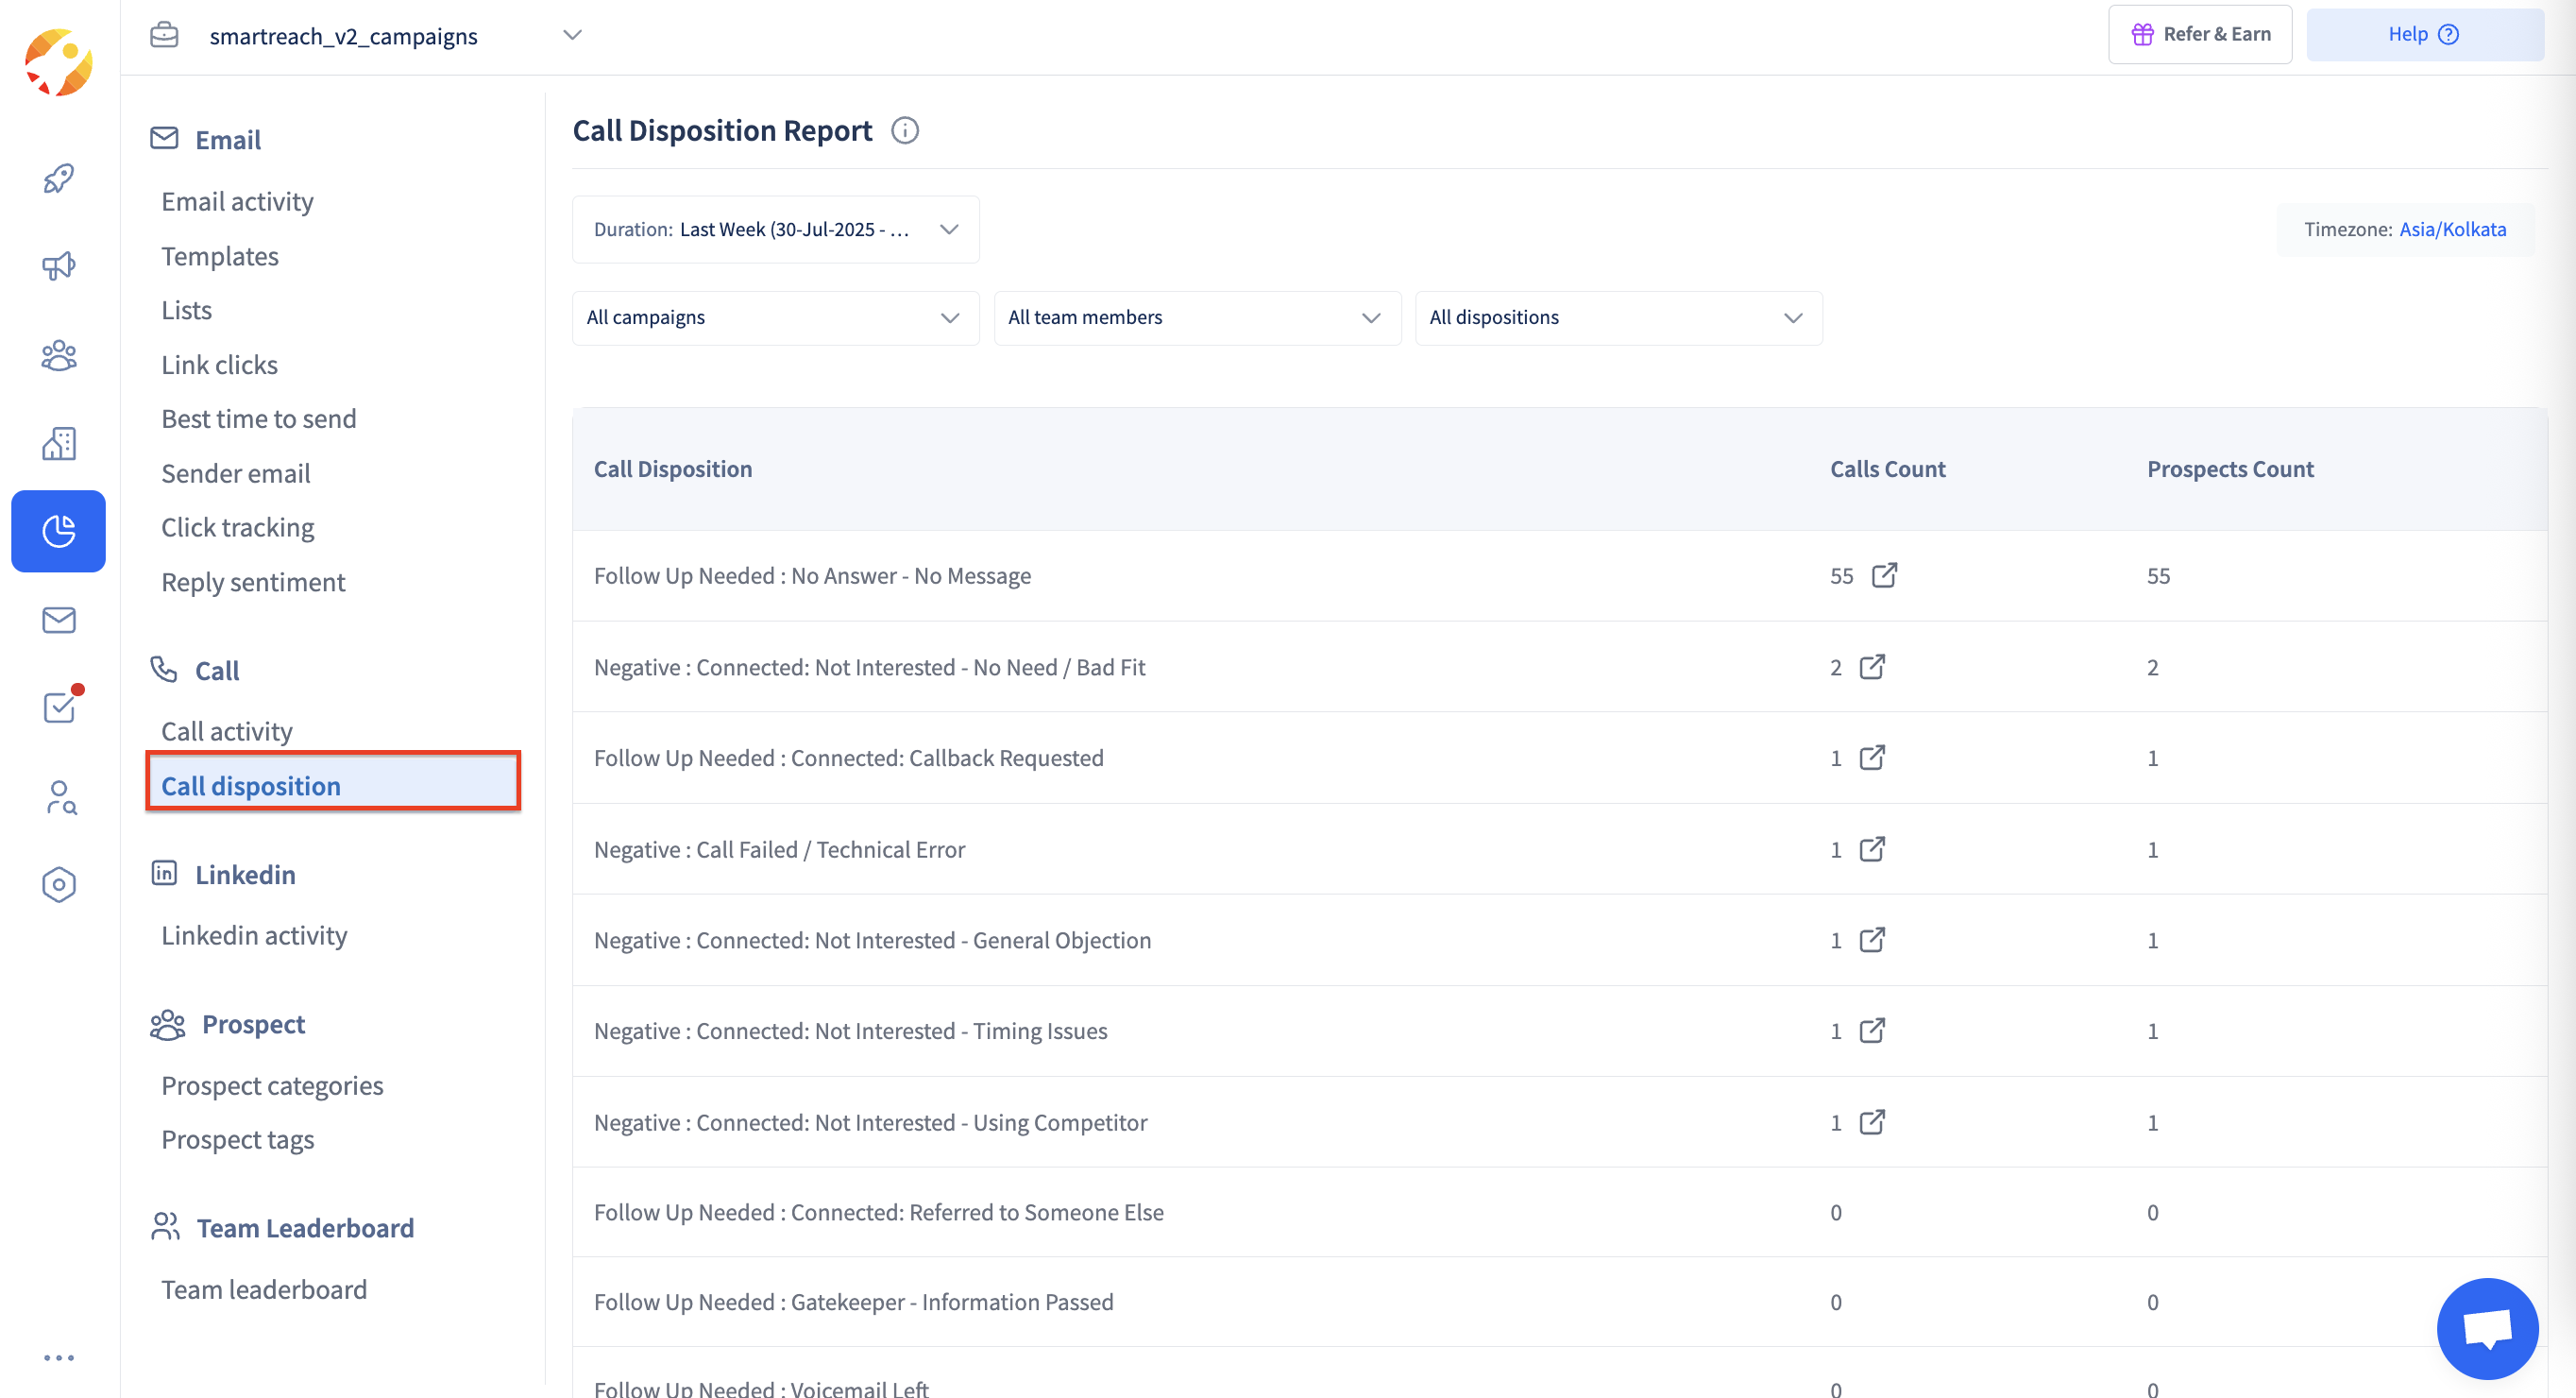Image resolution: width=2576 pixels, height=1398 pixels.
Task: Click the info icon next to Call Disposition Report
Action: tap(905, 131)
